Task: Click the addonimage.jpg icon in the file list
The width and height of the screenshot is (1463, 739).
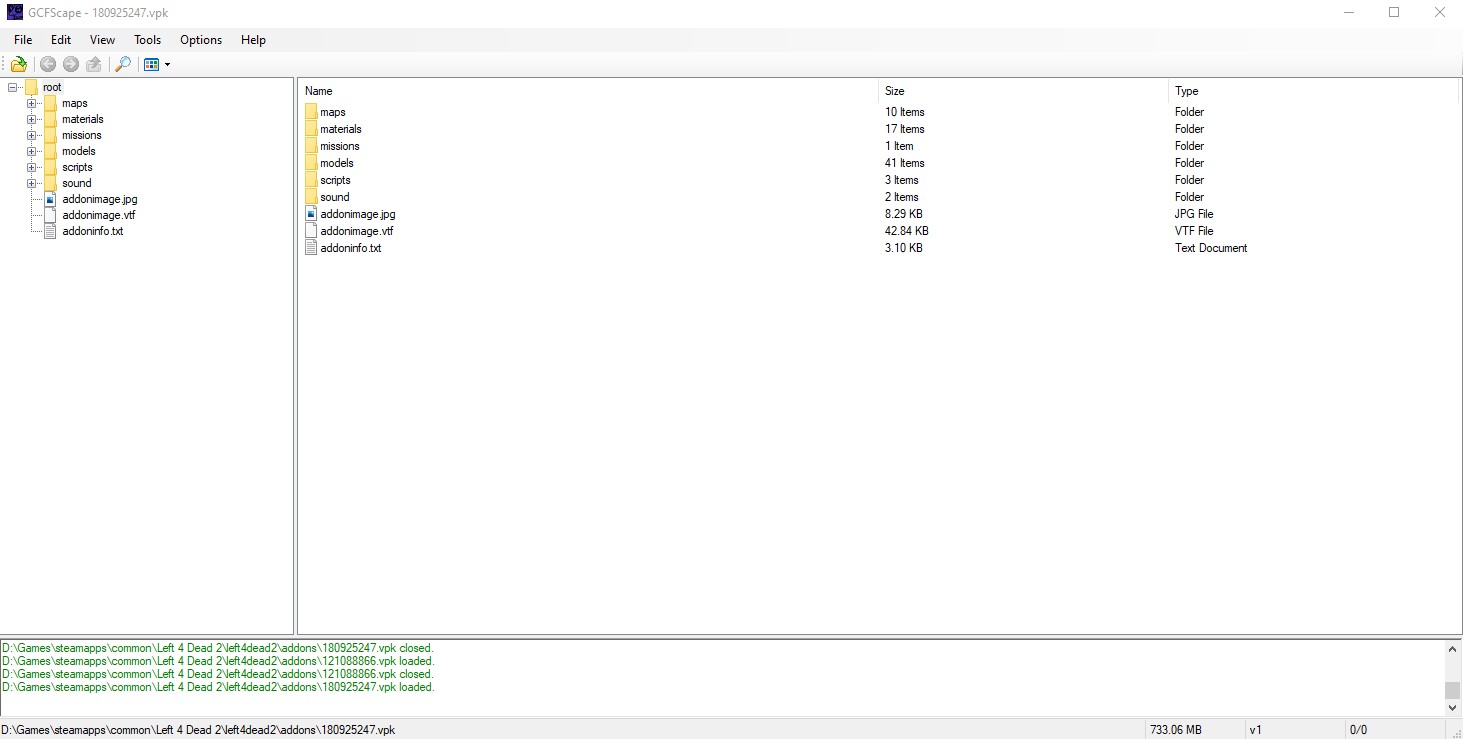Action: pyautogui.click(x=311, y=214)
